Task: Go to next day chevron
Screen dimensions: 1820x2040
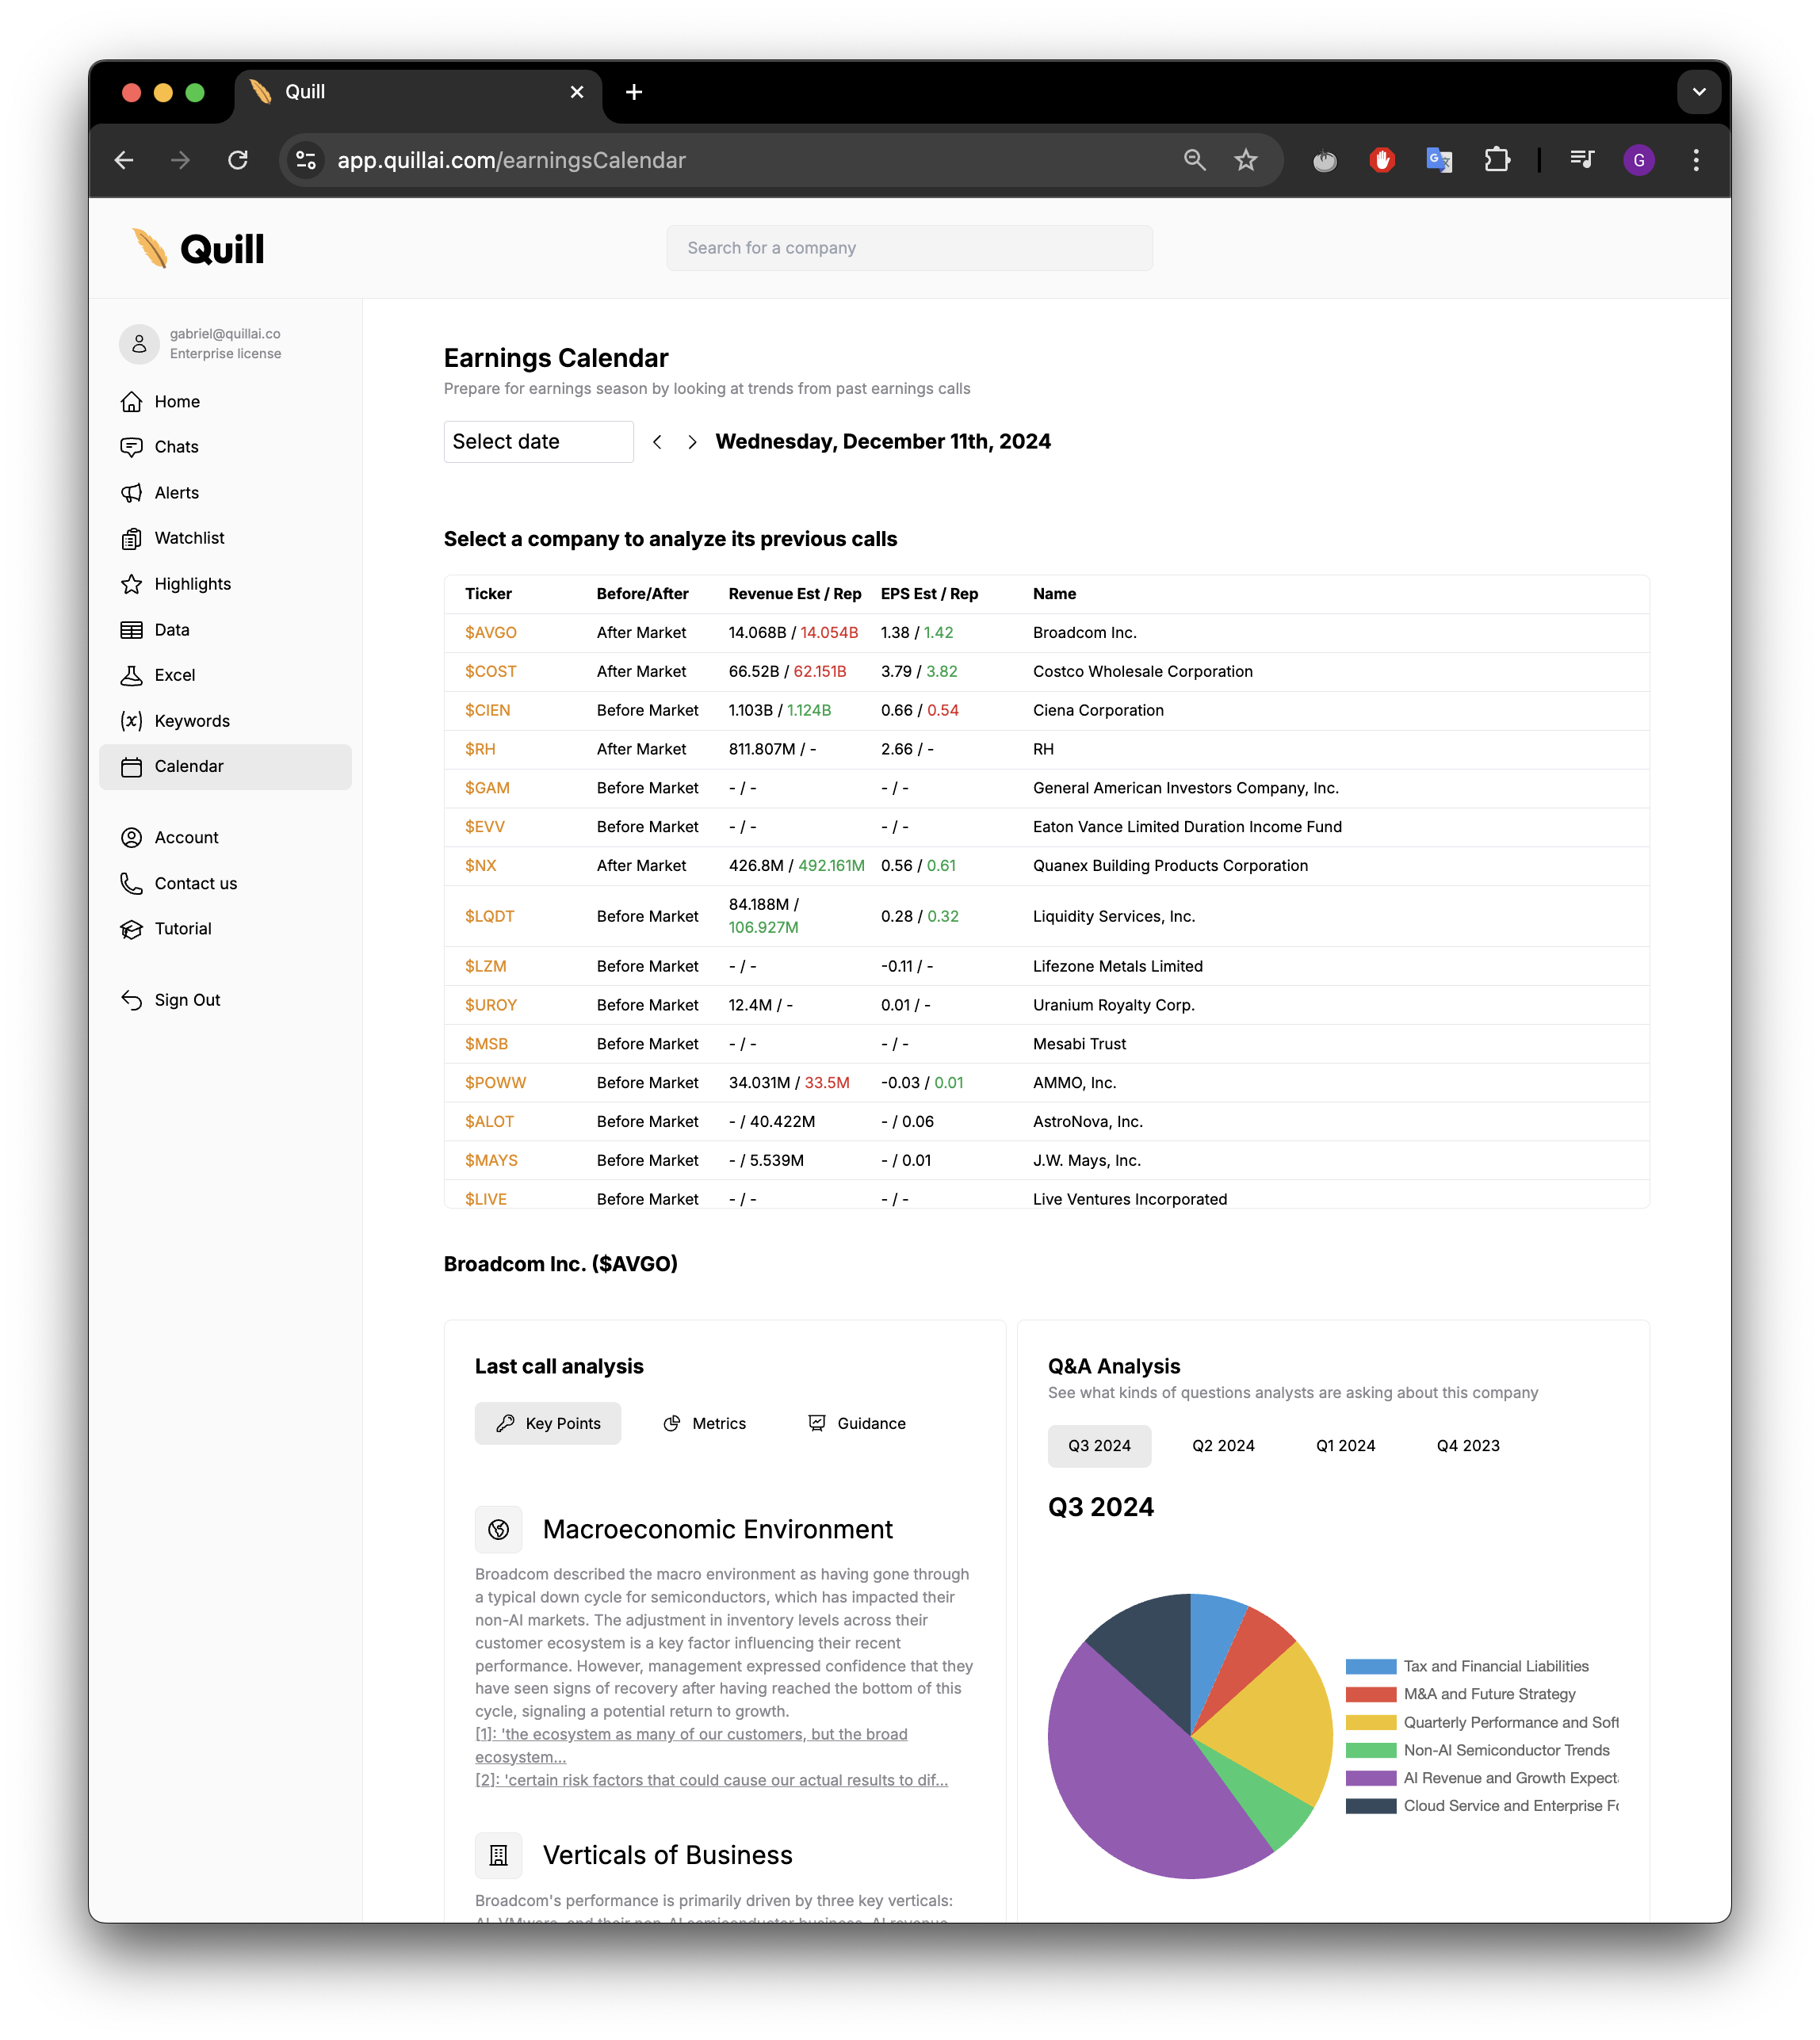Action: (x=692, y=442)
